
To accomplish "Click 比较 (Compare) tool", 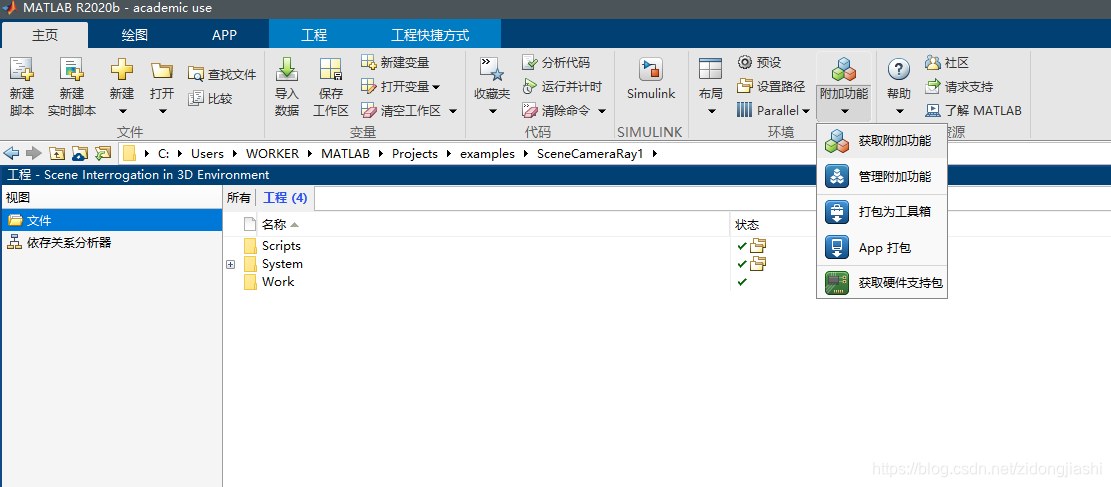I will [x=210, y=99].
